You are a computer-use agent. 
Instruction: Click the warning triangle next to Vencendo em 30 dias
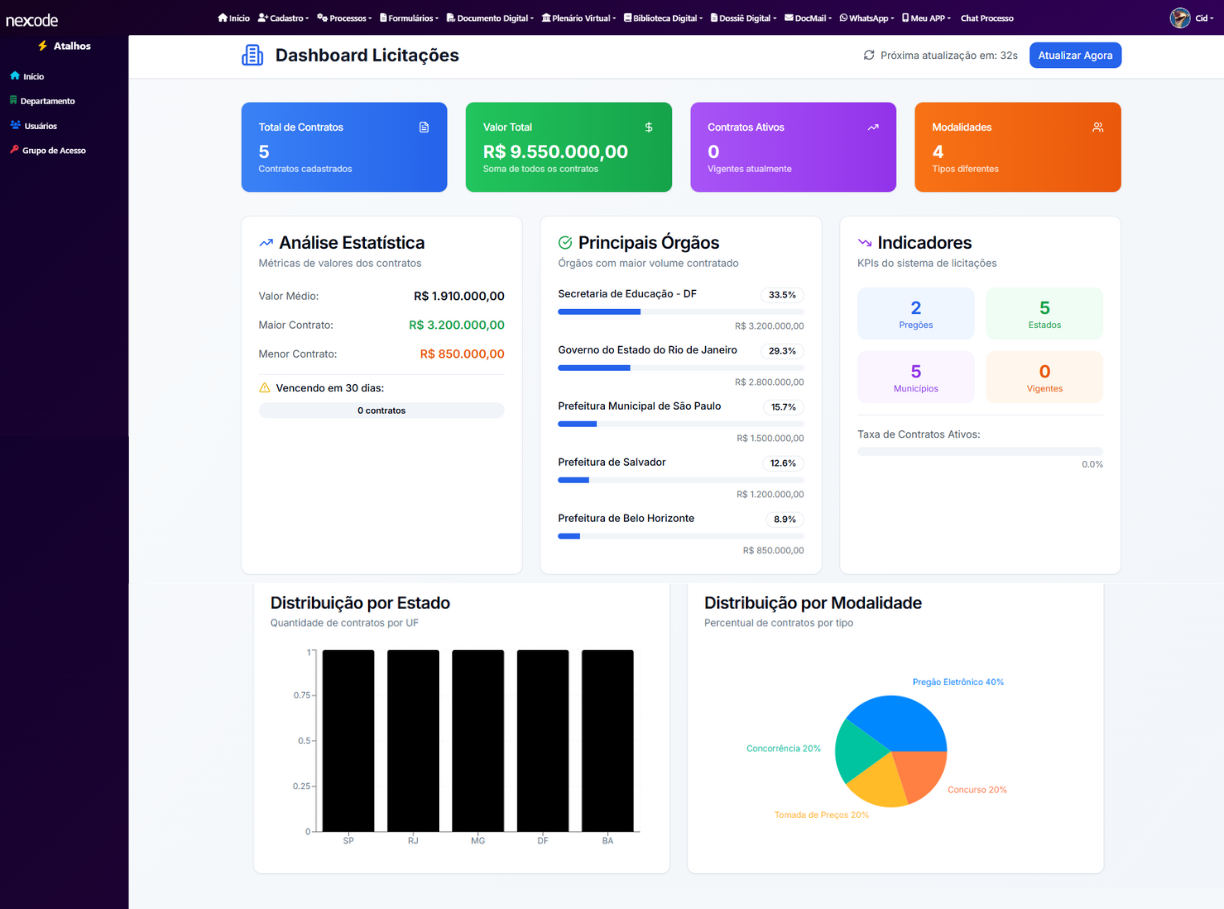(265, 388)
